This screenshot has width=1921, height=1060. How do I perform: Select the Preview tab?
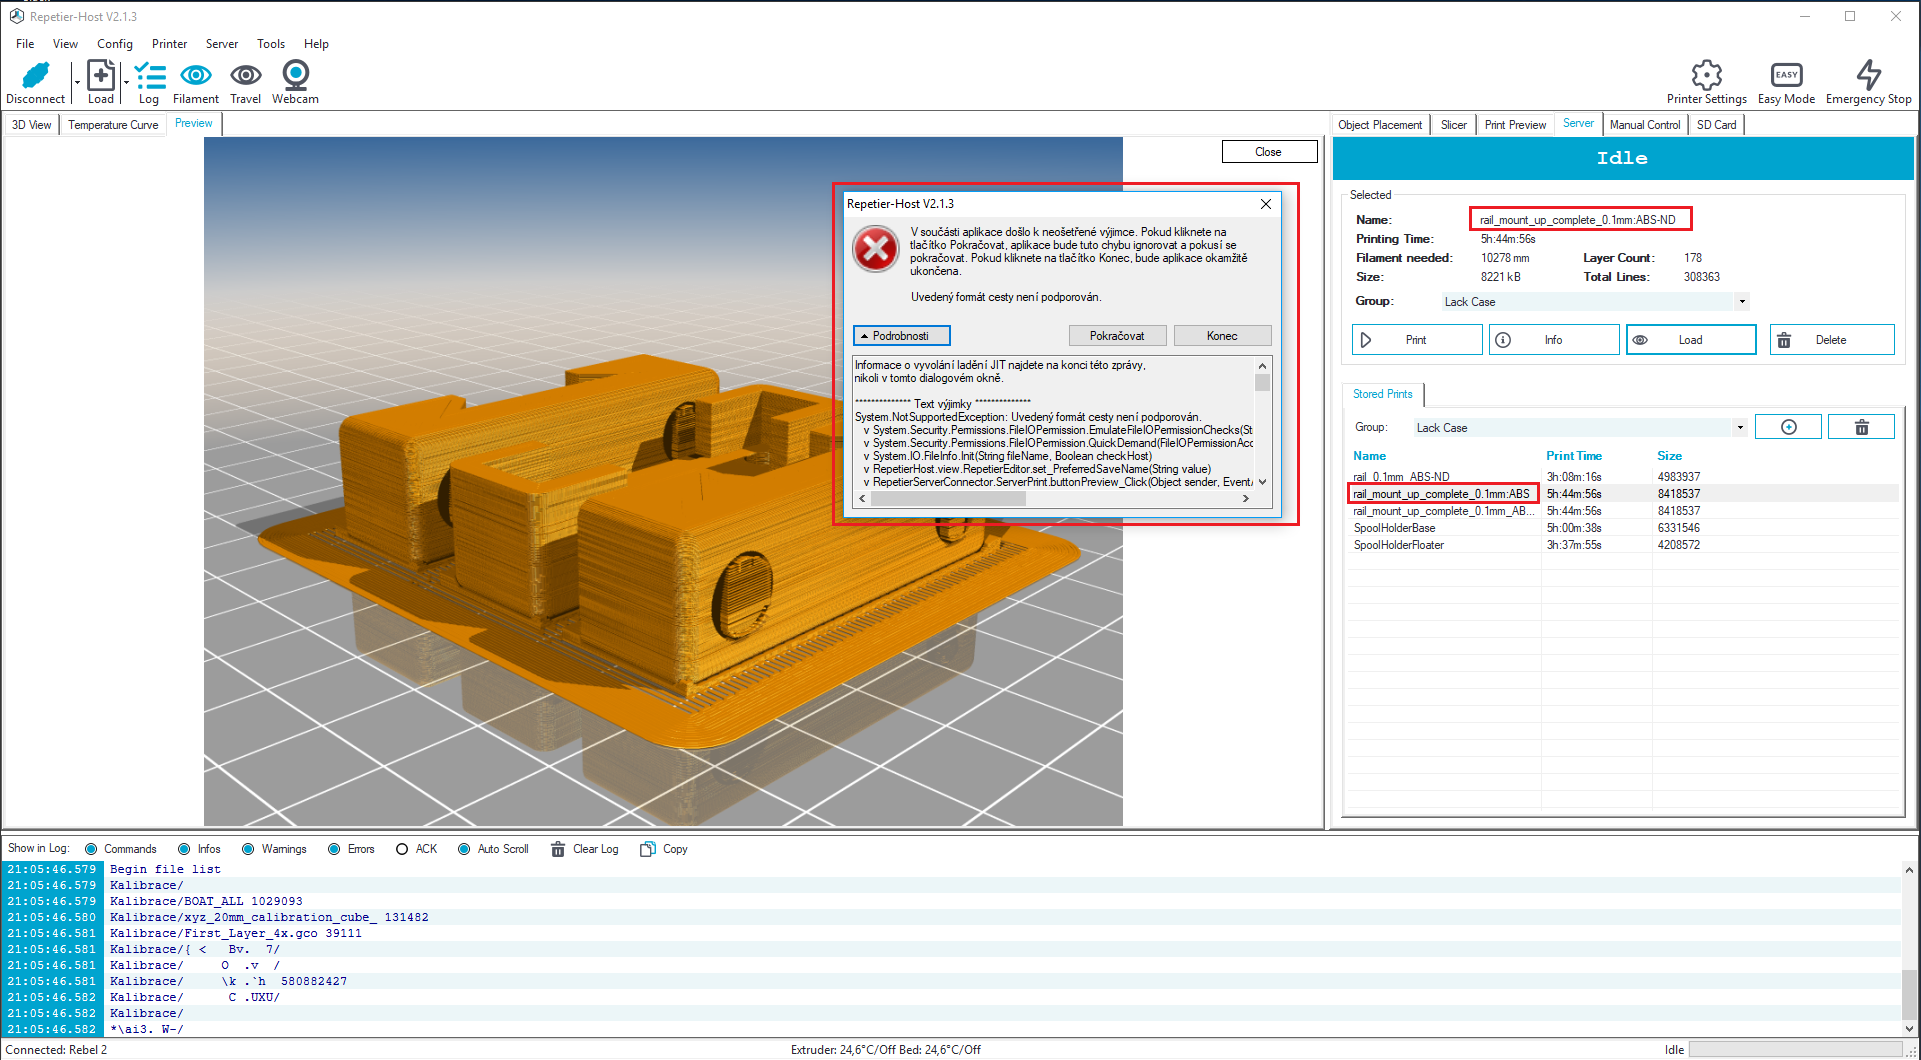pyautogui.click(x=194, y=123)
